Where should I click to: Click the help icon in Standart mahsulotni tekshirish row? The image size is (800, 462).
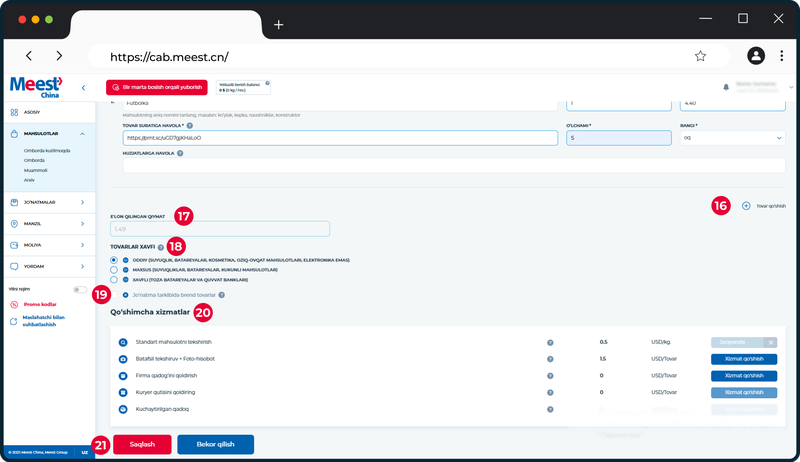click(x=550, y=343)
